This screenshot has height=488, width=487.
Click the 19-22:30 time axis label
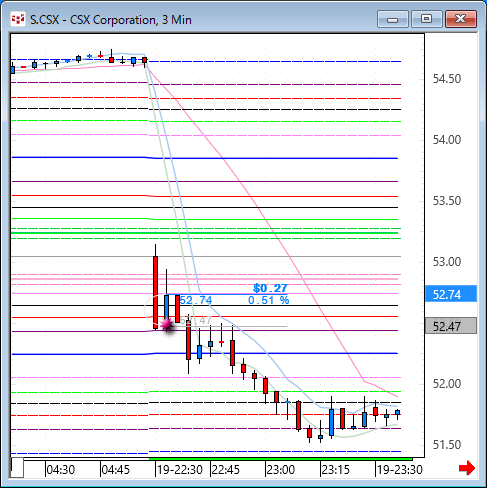pos(180,470)
